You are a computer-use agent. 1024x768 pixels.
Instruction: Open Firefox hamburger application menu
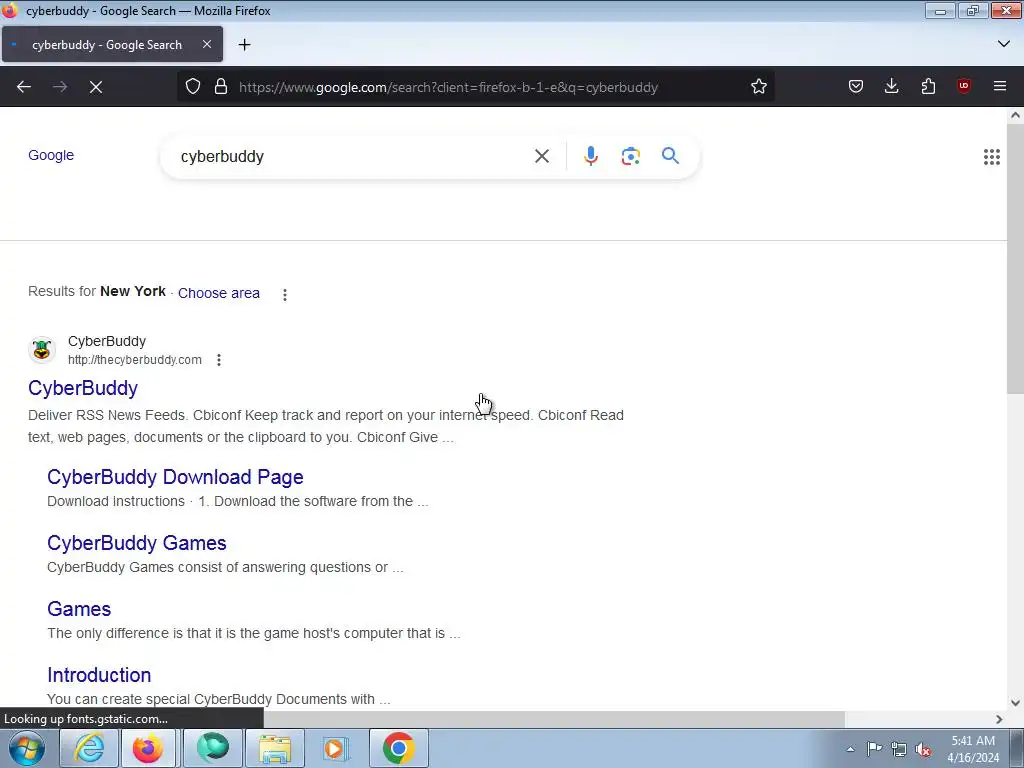click(999, 86)
